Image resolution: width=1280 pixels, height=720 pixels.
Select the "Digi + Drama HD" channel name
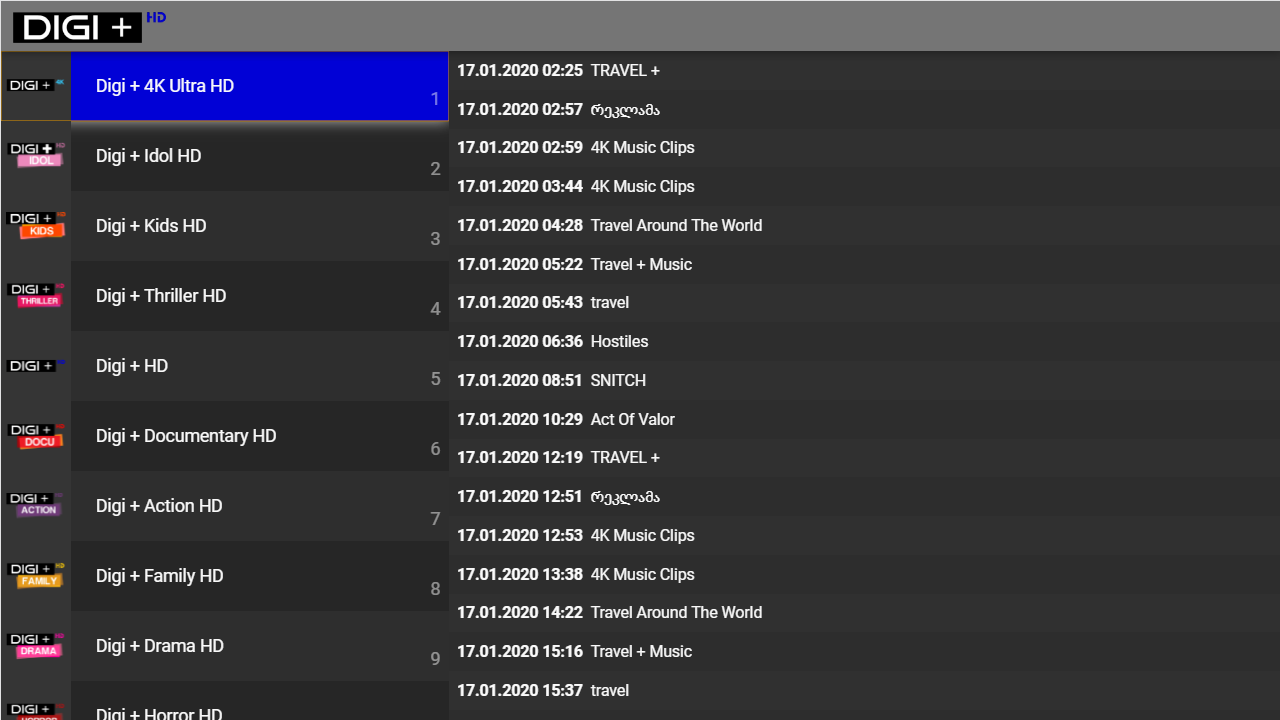coord(160,646)
